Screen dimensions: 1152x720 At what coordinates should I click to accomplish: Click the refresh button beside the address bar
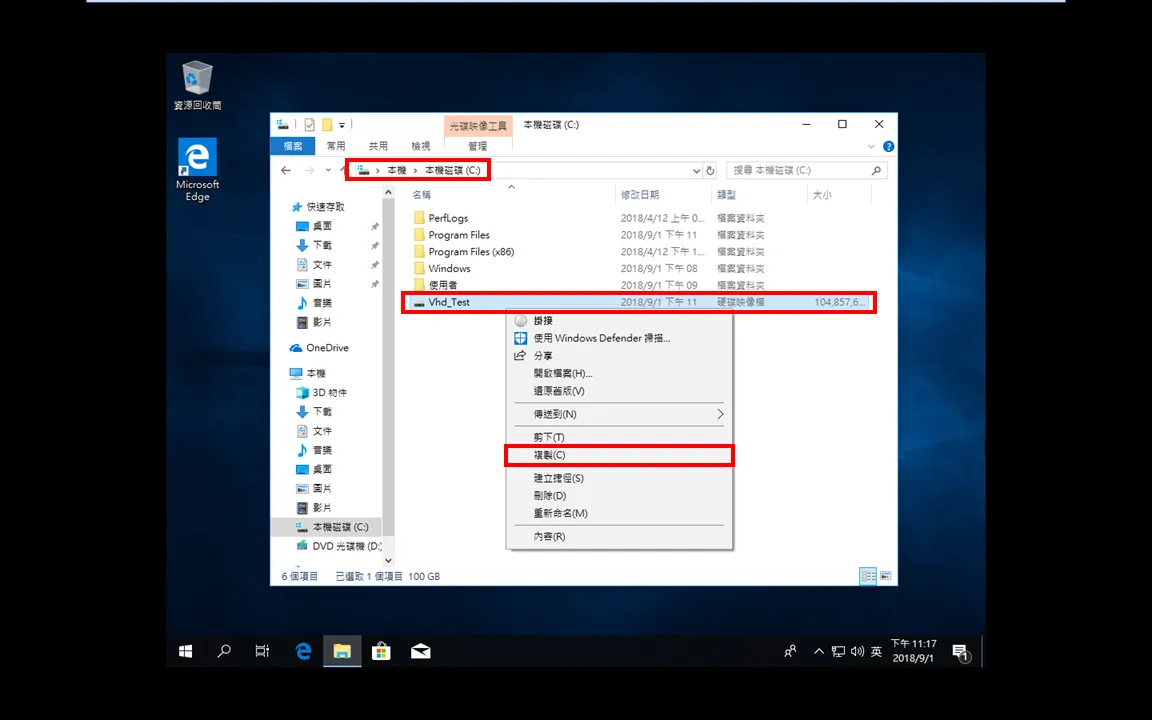(x=710, y=170)
